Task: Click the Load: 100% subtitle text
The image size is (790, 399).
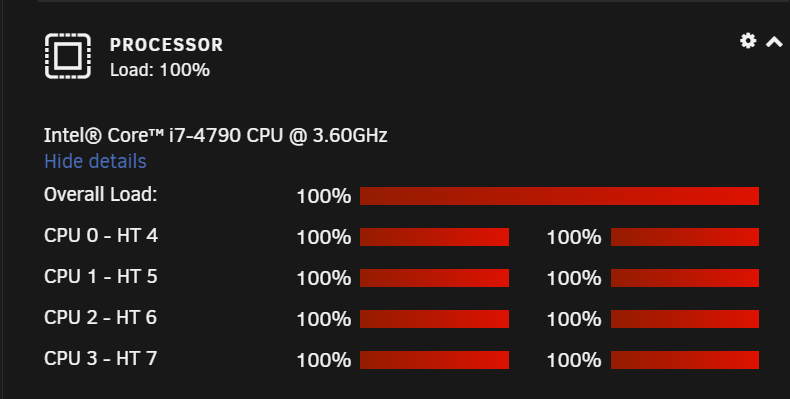Action: coord(160,70)
